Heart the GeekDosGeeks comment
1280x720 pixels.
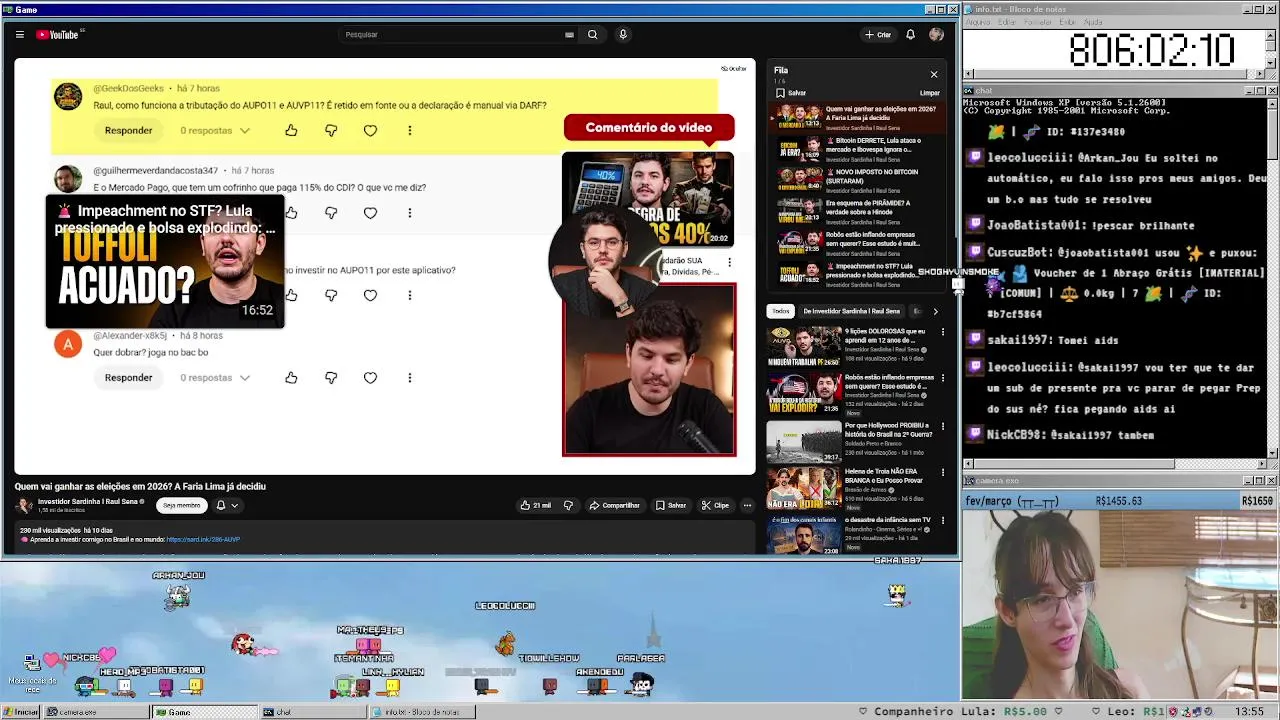pyautogui.click(x=370, y=130)
